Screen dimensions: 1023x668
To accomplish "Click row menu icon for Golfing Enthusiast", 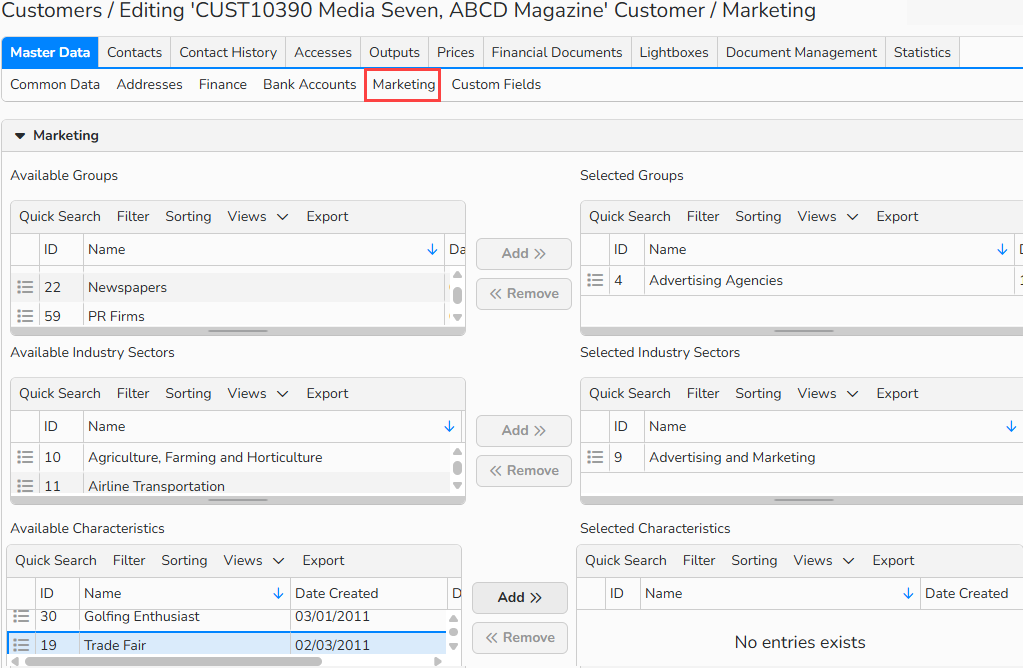I will pyautogui.click(x=21, y=616).
